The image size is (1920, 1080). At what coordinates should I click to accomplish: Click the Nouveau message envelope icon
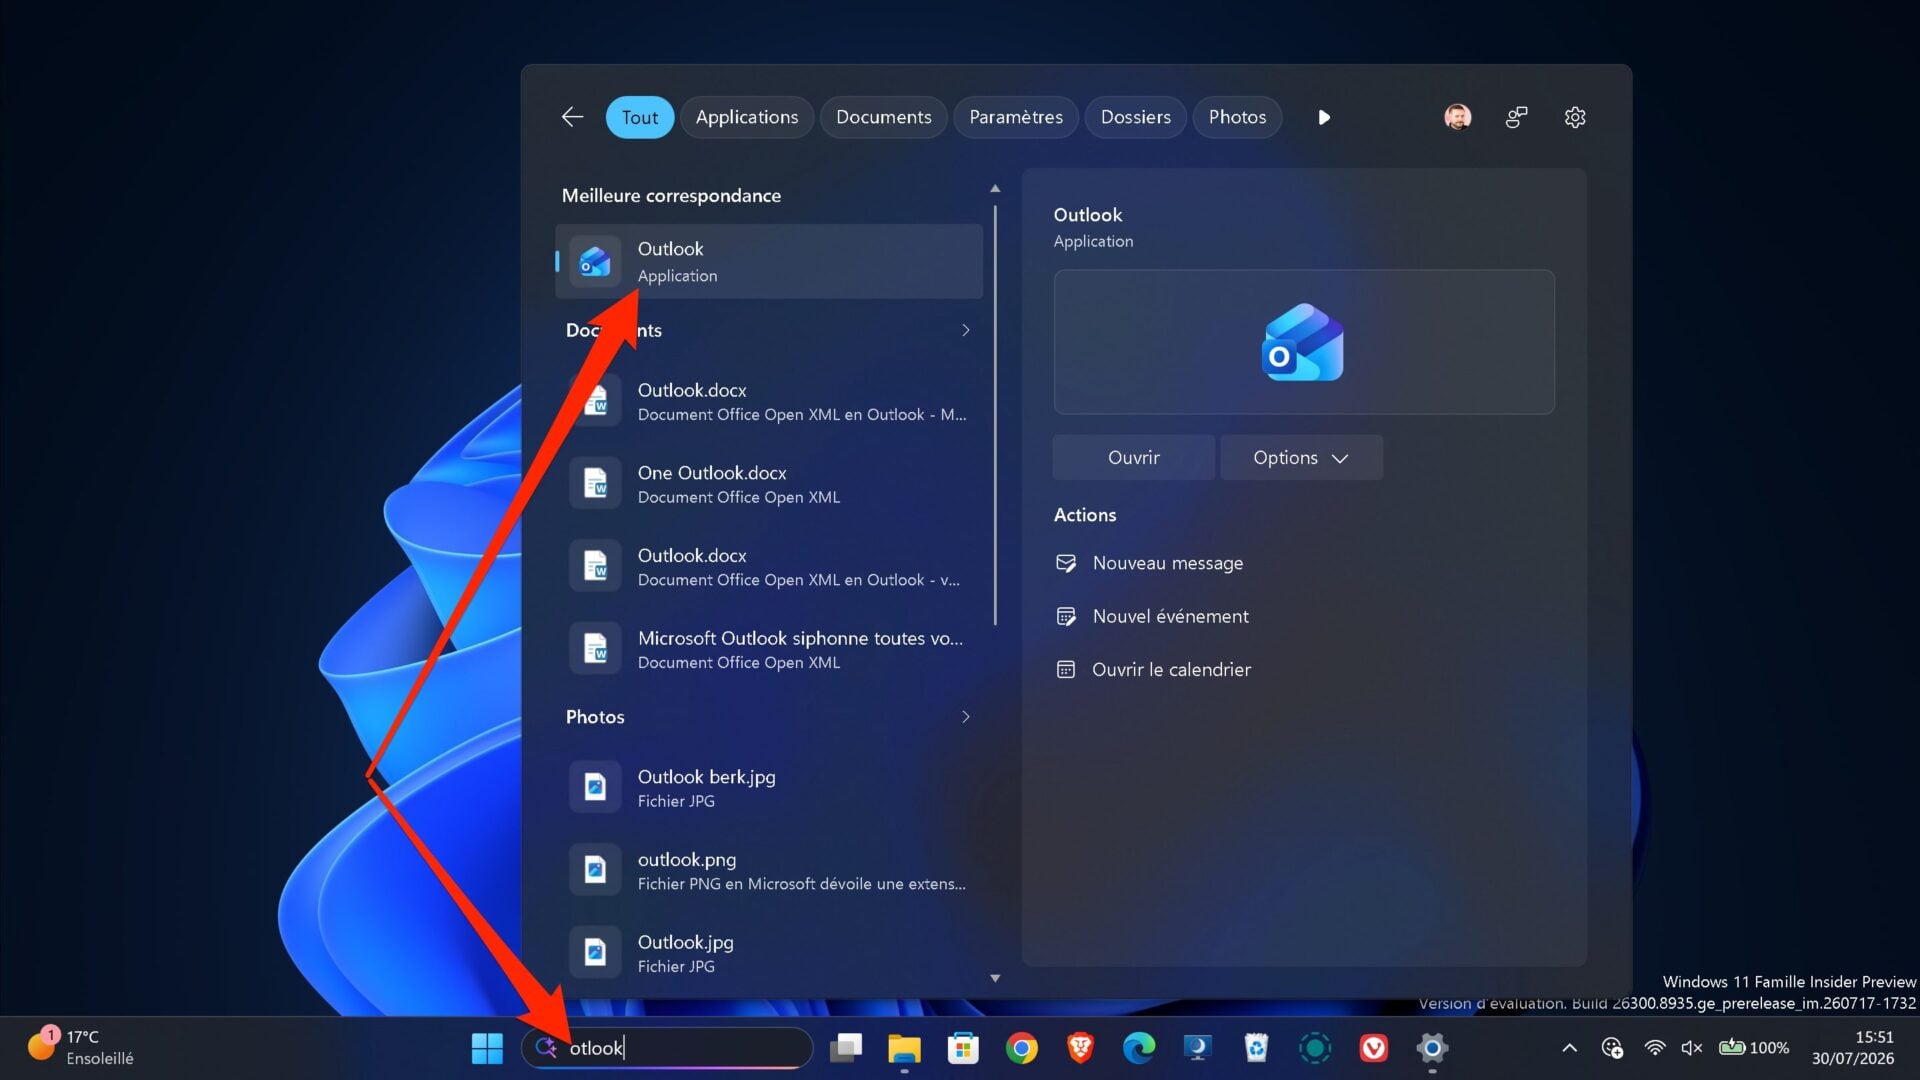pos(1066,563)
